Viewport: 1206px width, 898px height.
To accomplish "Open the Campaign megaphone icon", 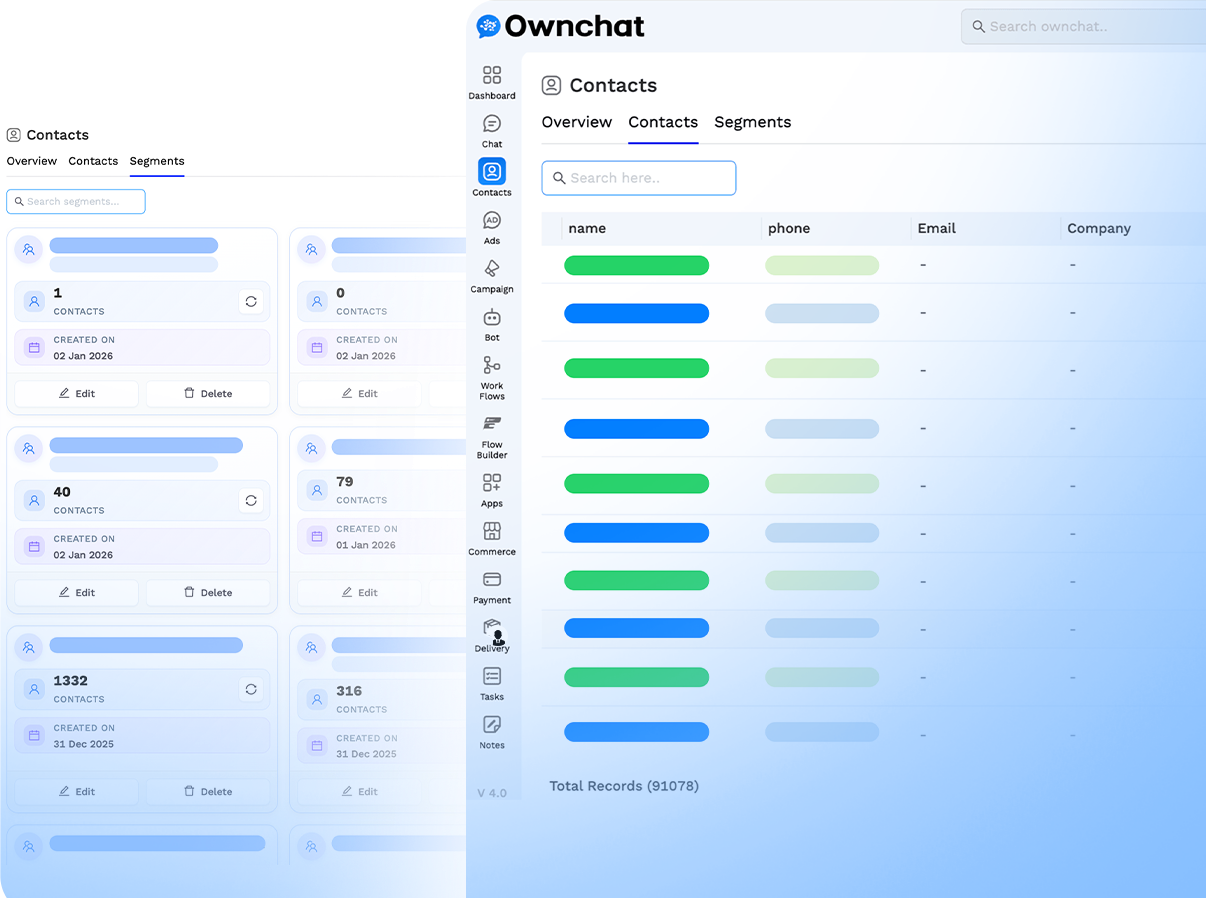I will [491, 269].
